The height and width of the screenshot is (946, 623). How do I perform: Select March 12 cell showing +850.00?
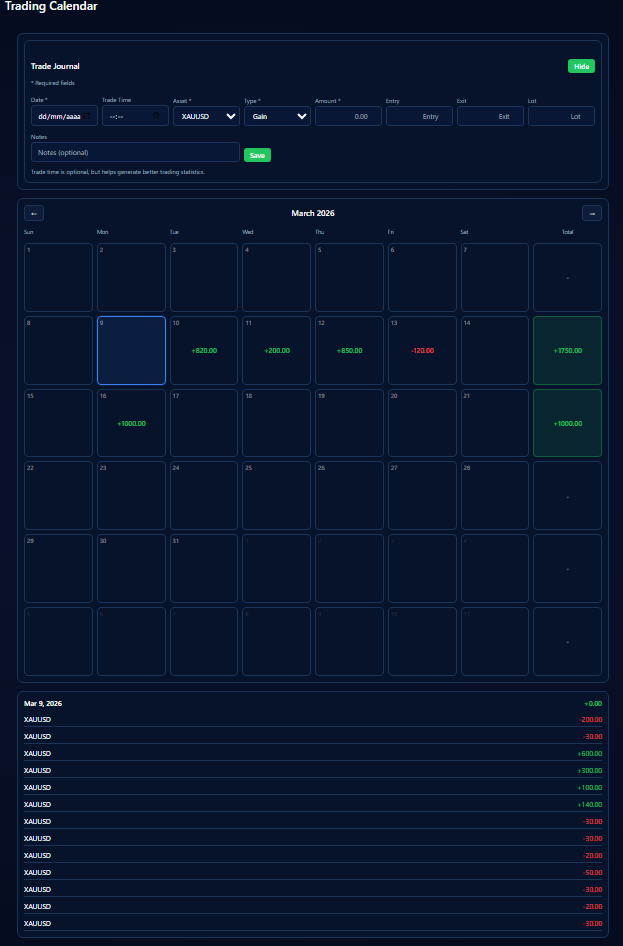[349, 351]
